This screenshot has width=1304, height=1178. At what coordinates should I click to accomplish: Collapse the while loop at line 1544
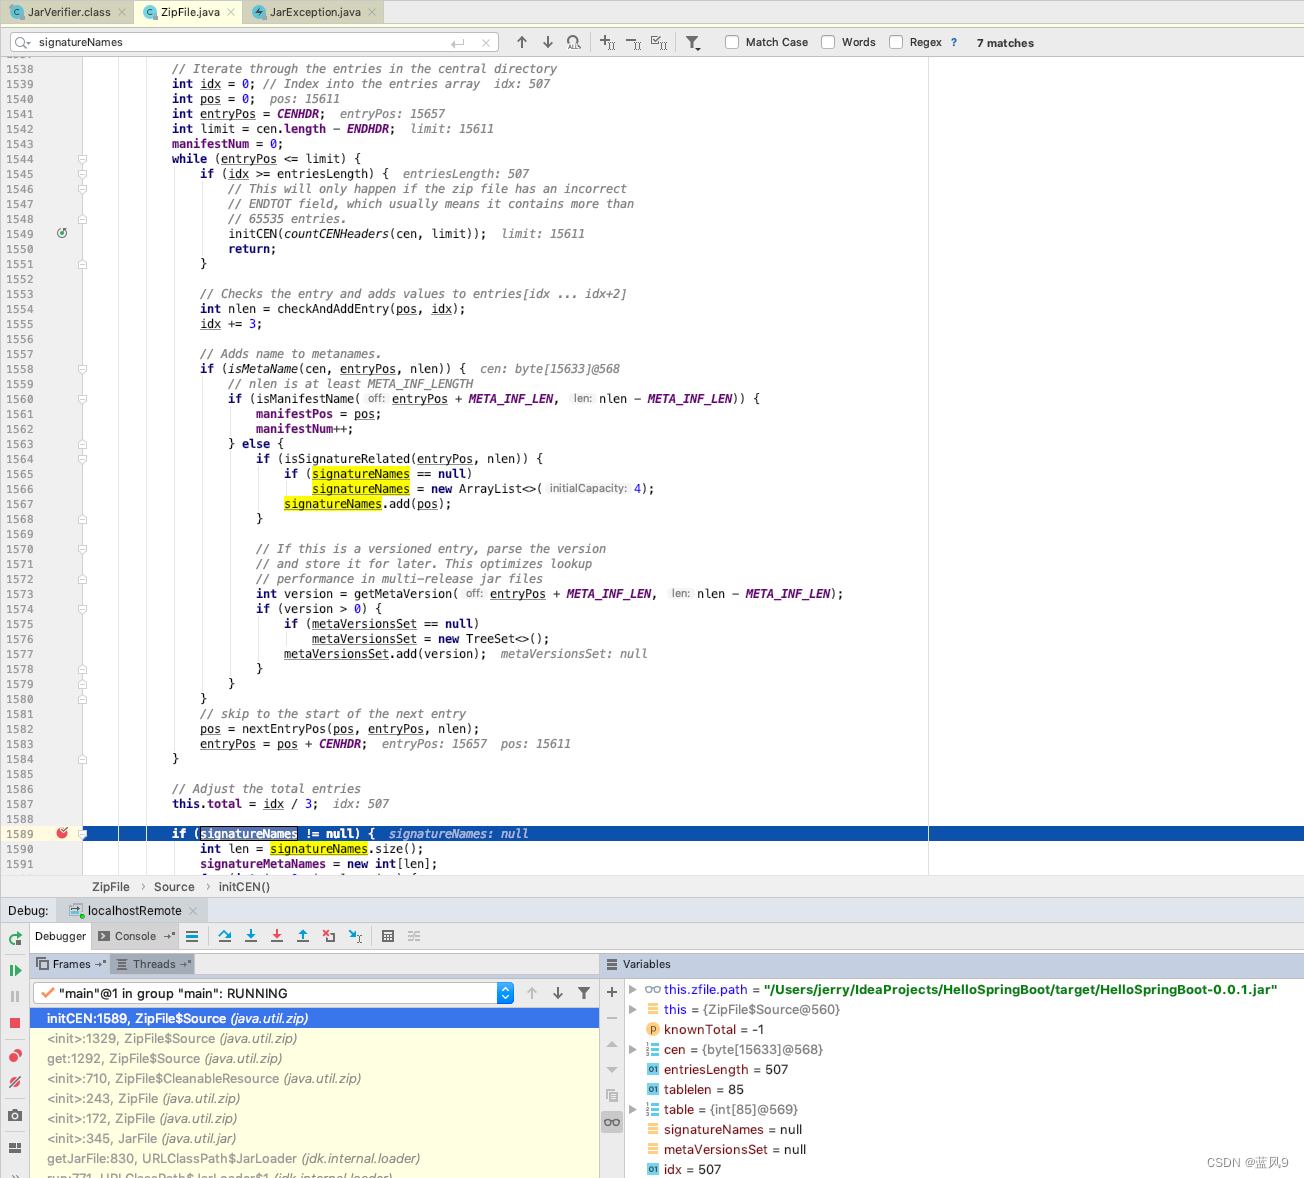click(x=82, y=159)
